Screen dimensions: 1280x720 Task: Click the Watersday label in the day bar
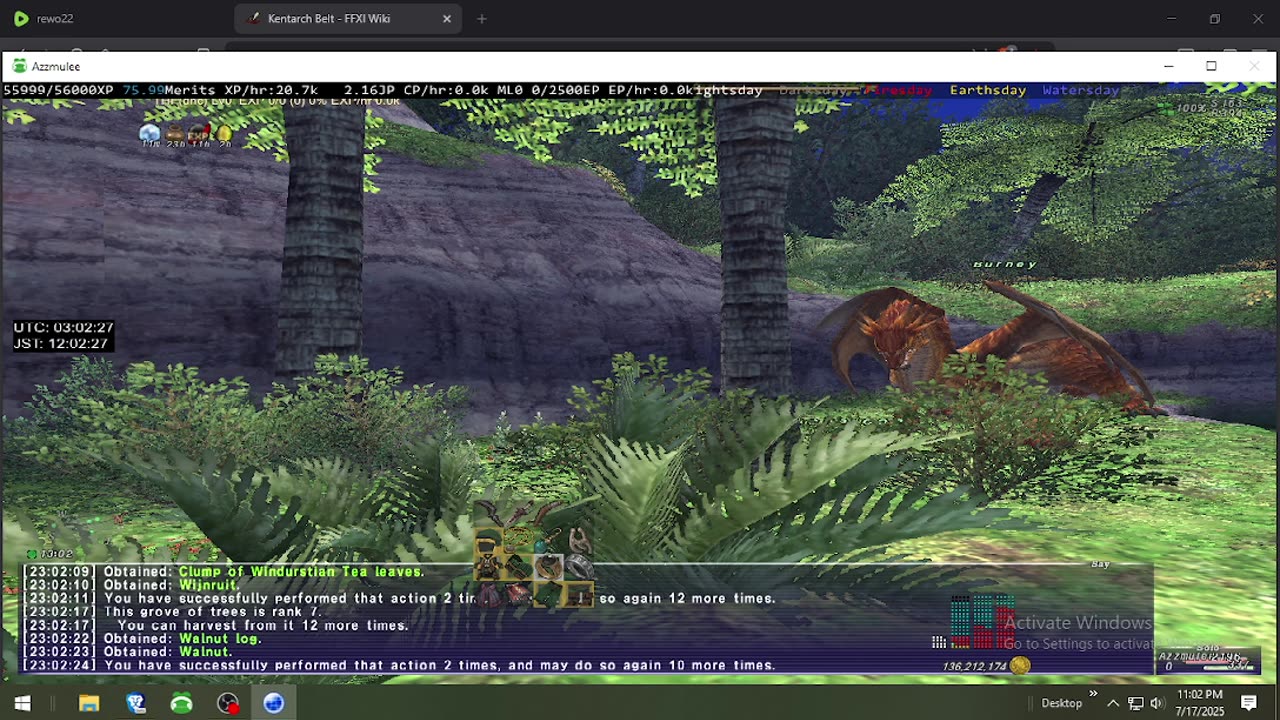pyautogui.click(x=1080, y=90)
